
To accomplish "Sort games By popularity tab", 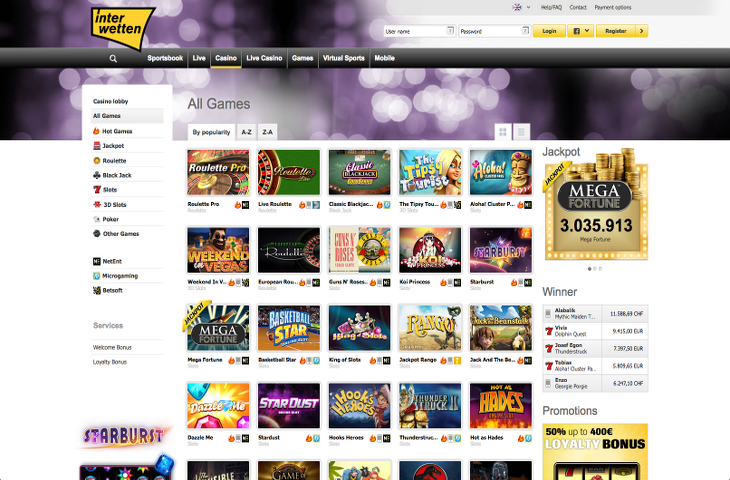I will (211, 132).
